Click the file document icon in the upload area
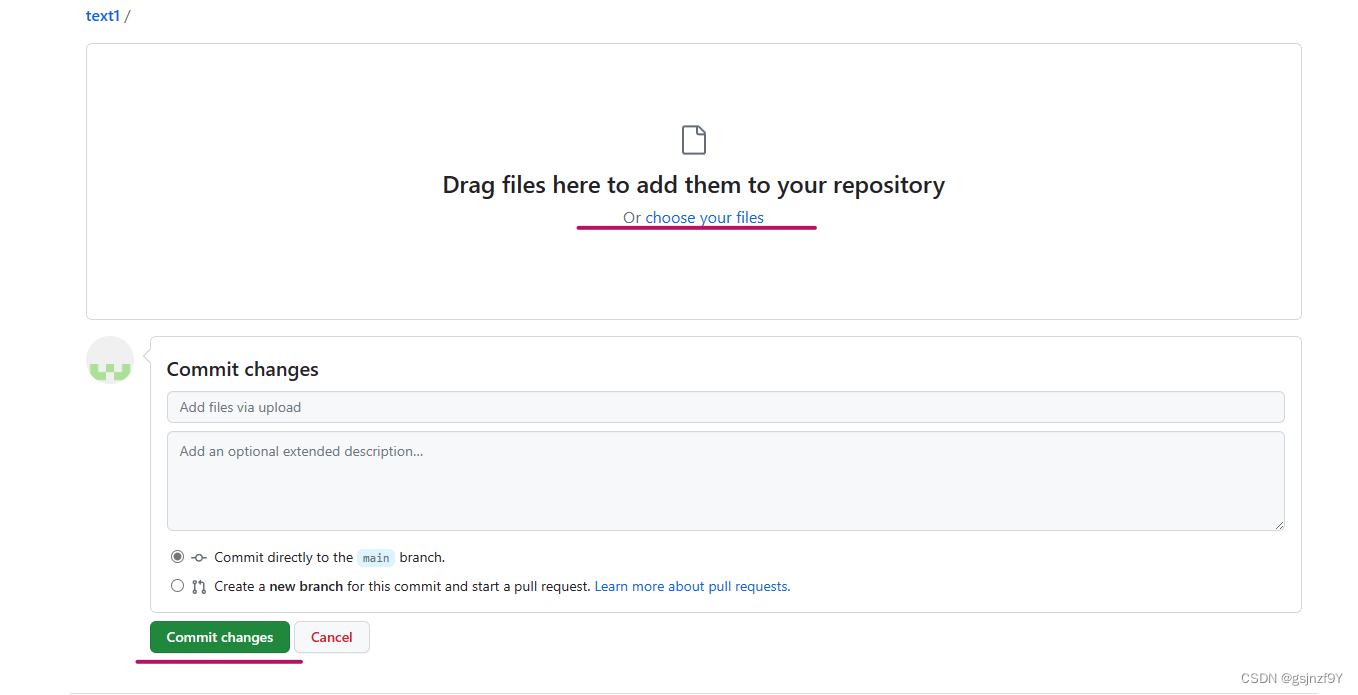 [x=694, y=139]
